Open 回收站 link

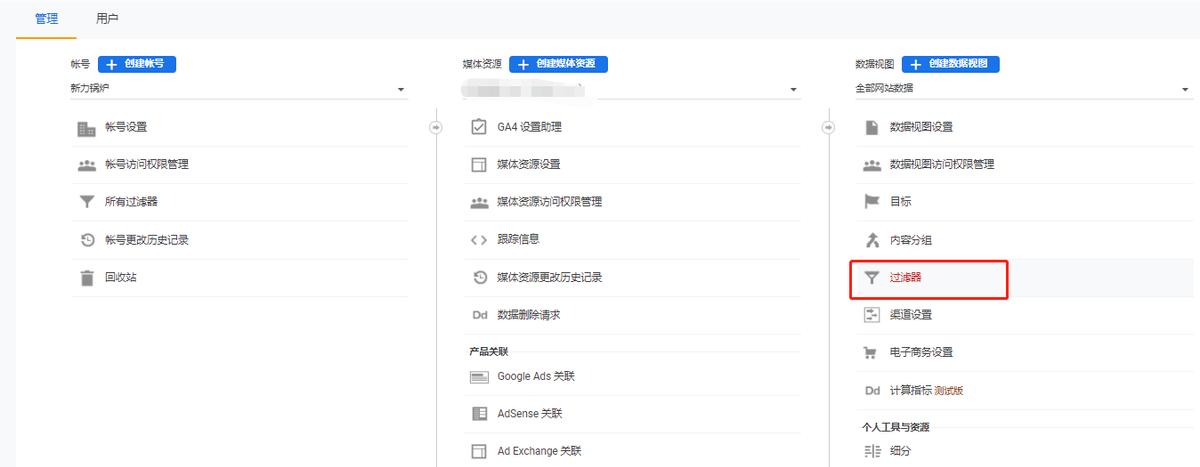(120, 277)
